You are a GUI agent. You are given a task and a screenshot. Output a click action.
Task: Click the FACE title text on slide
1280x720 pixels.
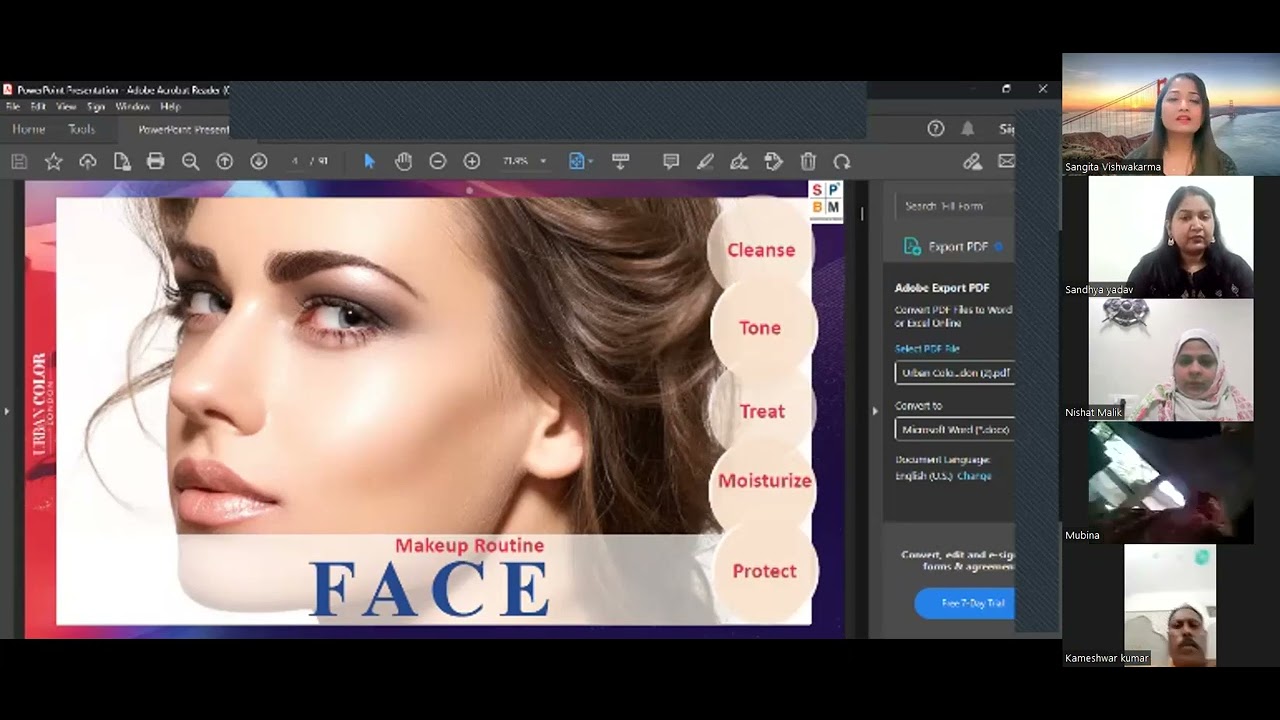click(430, 588)
